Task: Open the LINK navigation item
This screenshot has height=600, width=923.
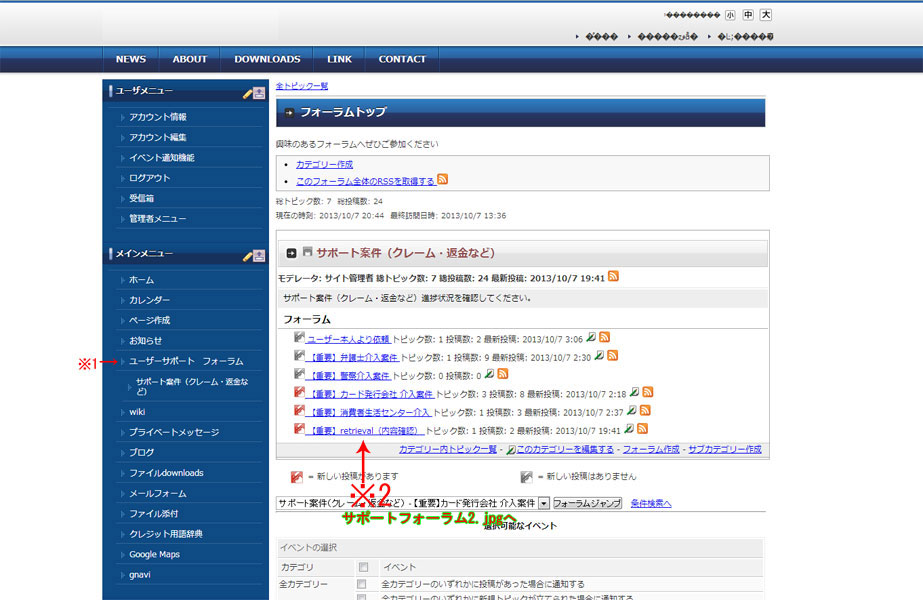Action: tap(340, 59)
